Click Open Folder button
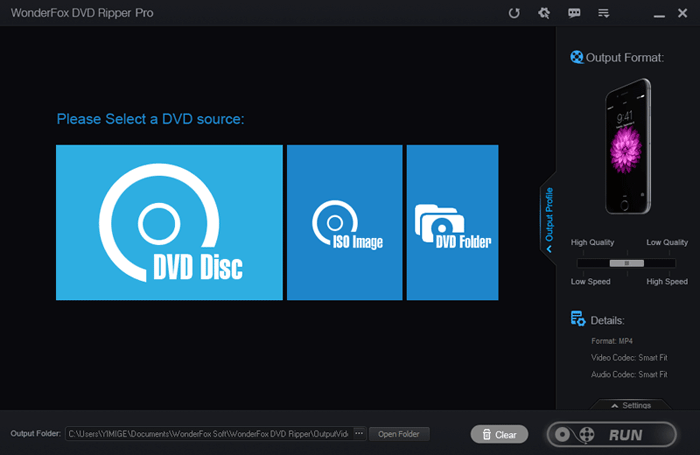The image size is (700, 455). click(x=399, y=434)
